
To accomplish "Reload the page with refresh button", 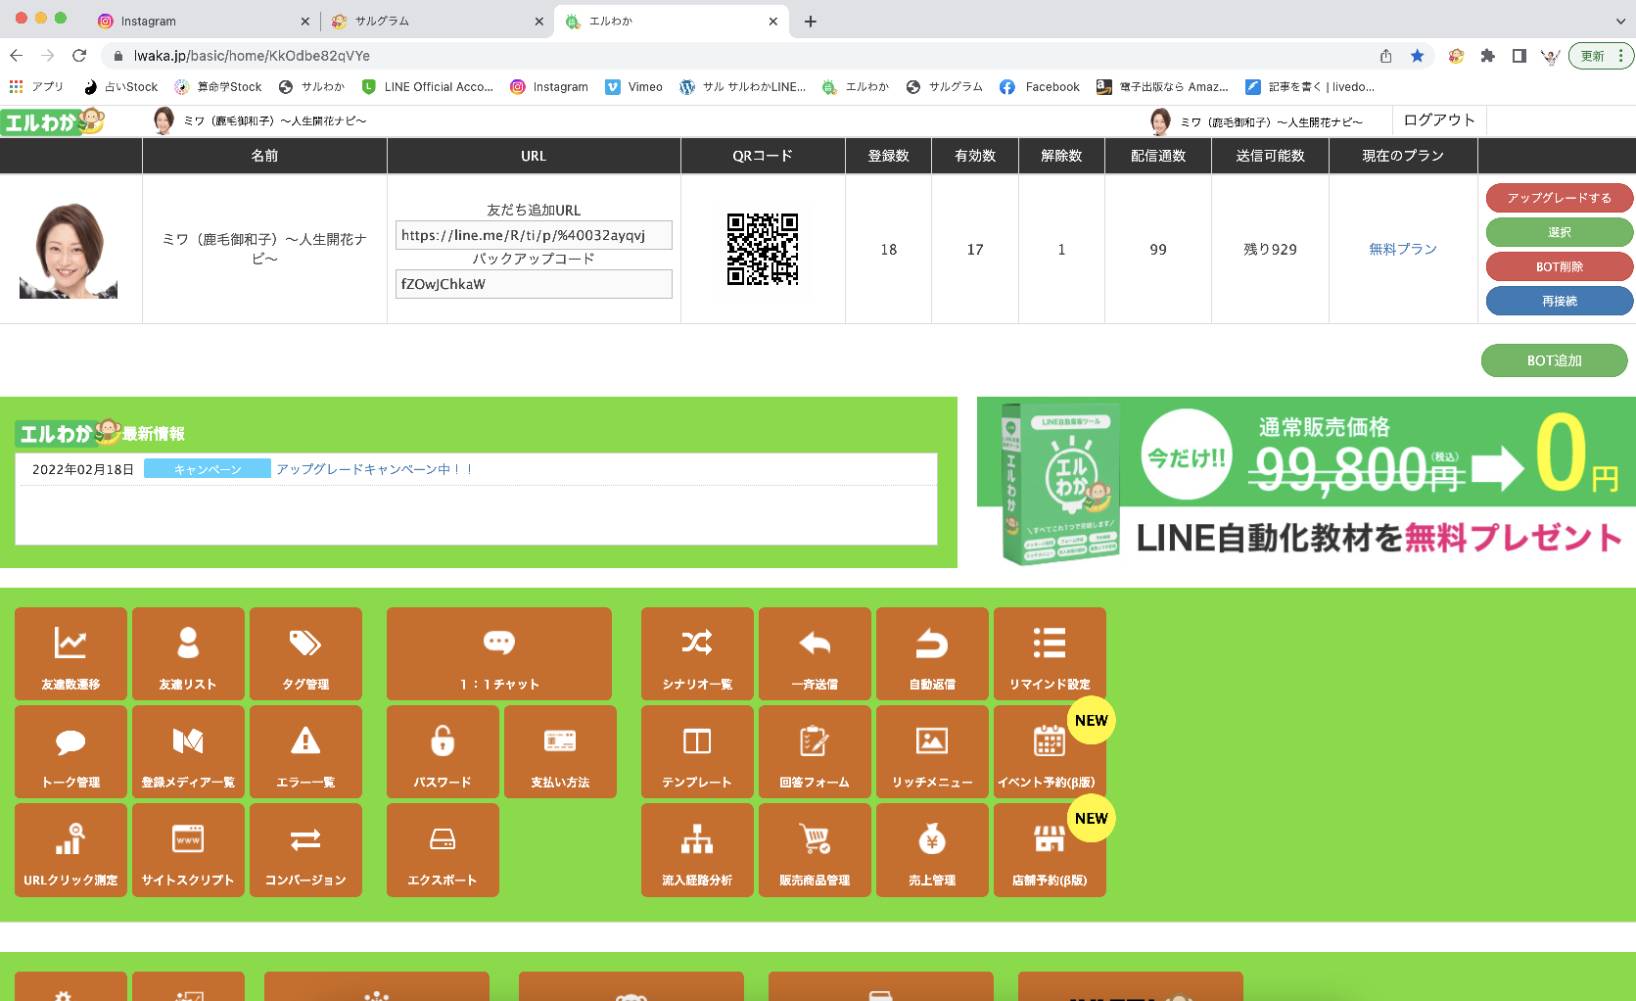I will (80, 56).
